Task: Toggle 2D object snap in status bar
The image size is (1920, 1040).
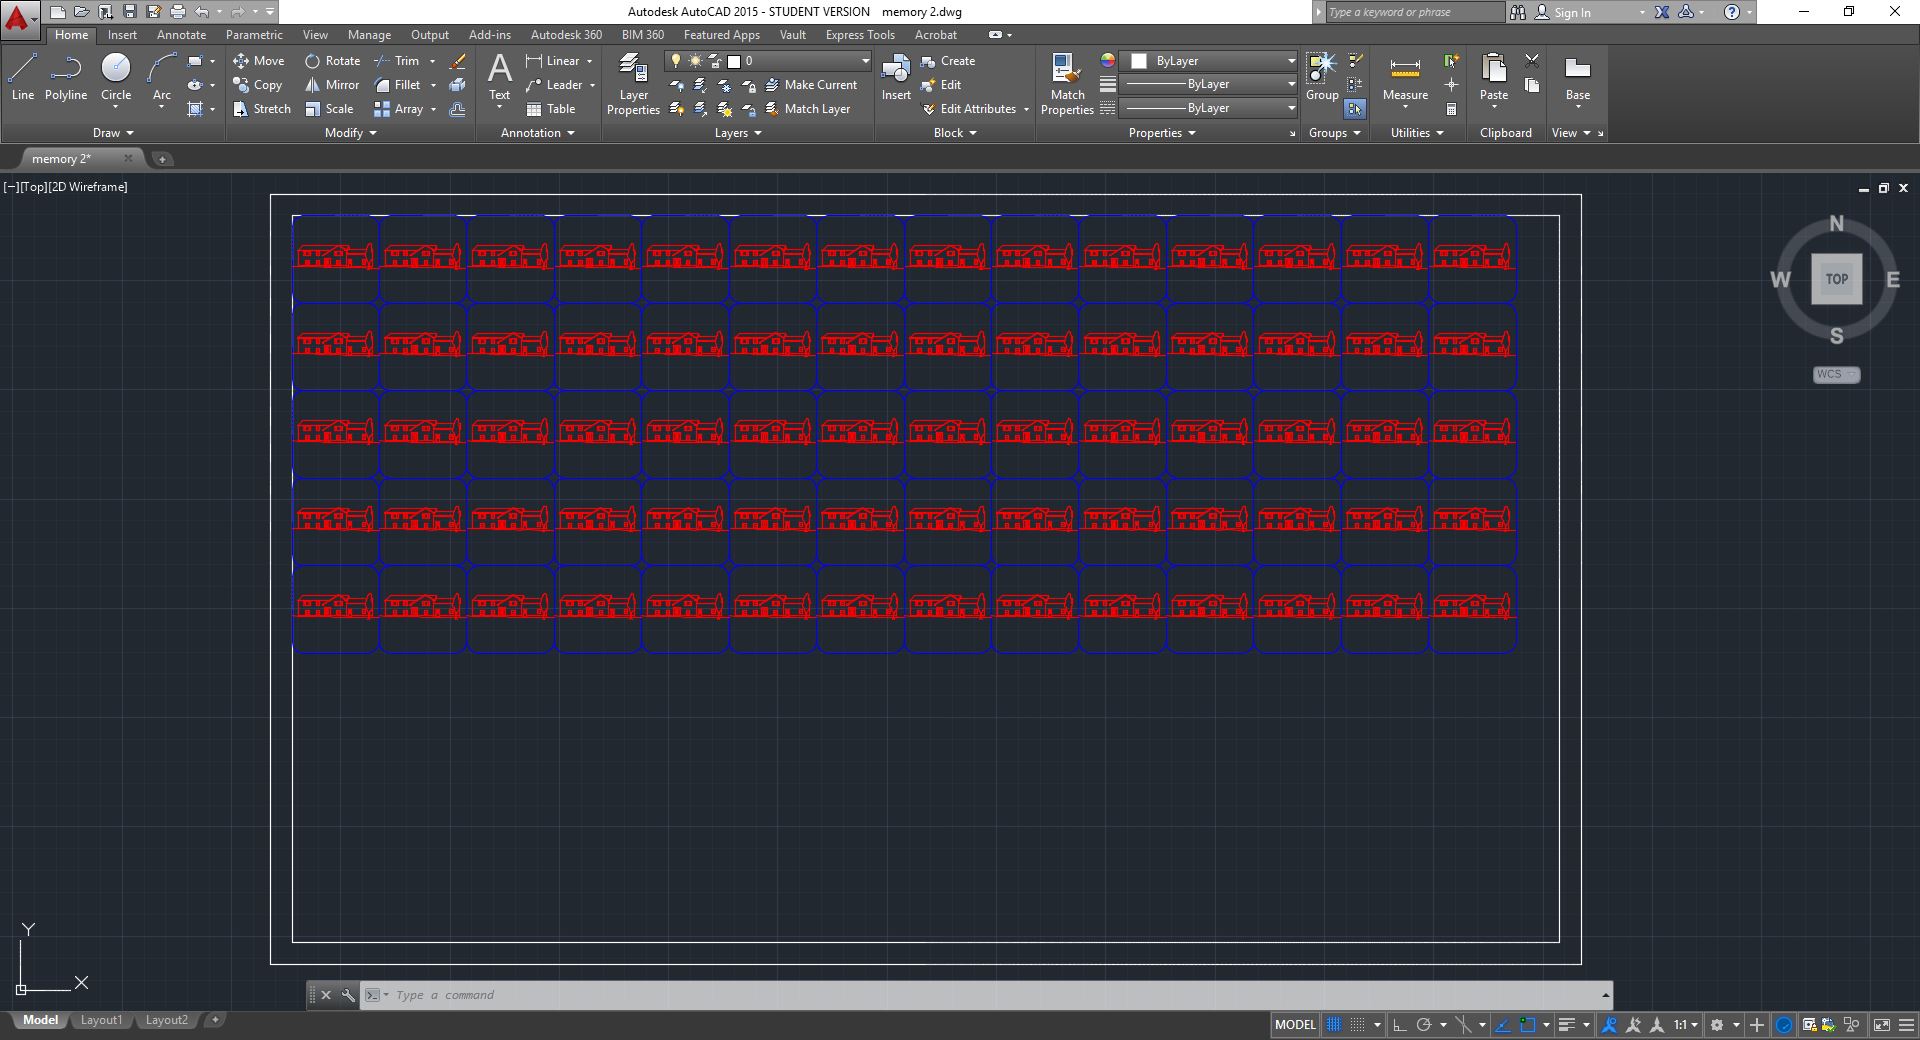Action: pos(1527,1025)
